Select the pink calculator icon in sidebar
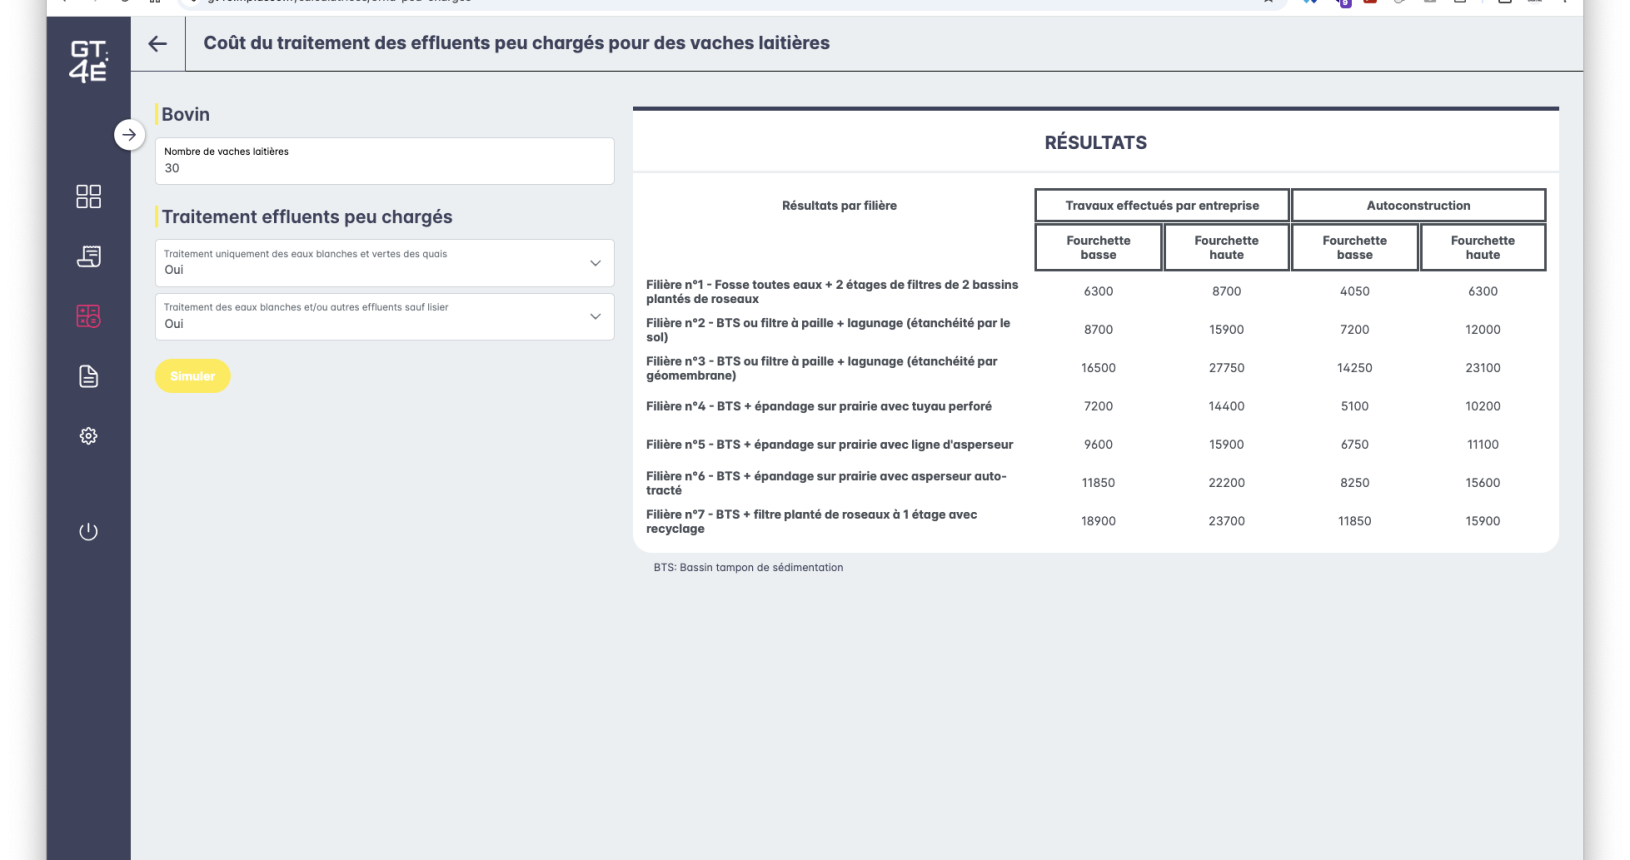Viewport: 1630px width, 860px height. click(x=88, y=316)
